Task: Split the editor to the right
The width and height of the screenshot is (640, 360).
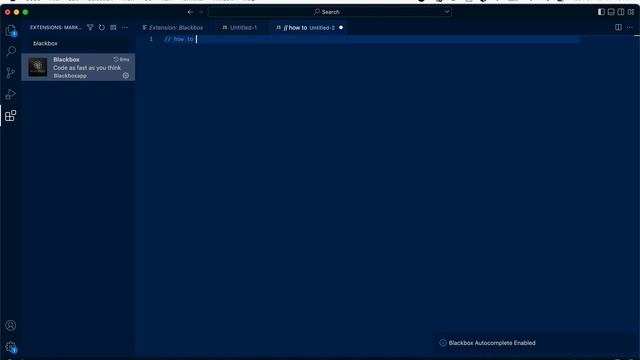Action: tap(618, 27)
